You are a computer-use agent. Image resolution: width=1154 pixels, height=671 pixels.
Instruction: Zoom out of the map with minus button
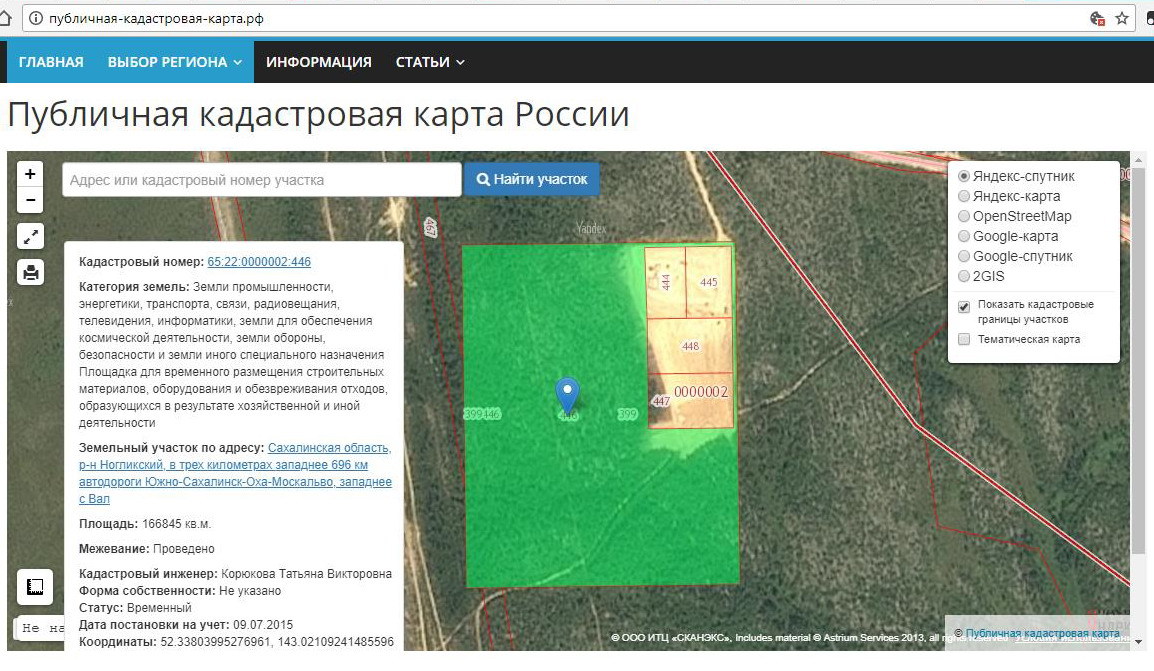(x=30, y=200)
